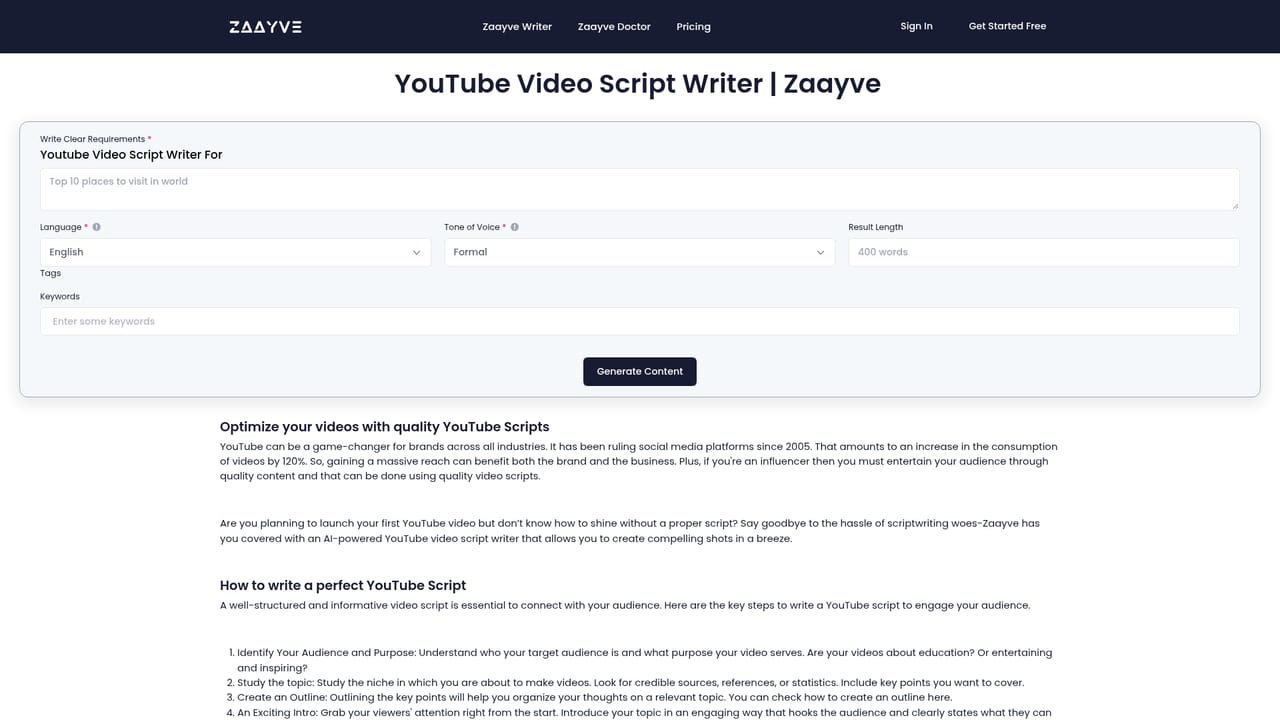Click the Sign In link
The image size is (1280, 720).
(916, 26)
